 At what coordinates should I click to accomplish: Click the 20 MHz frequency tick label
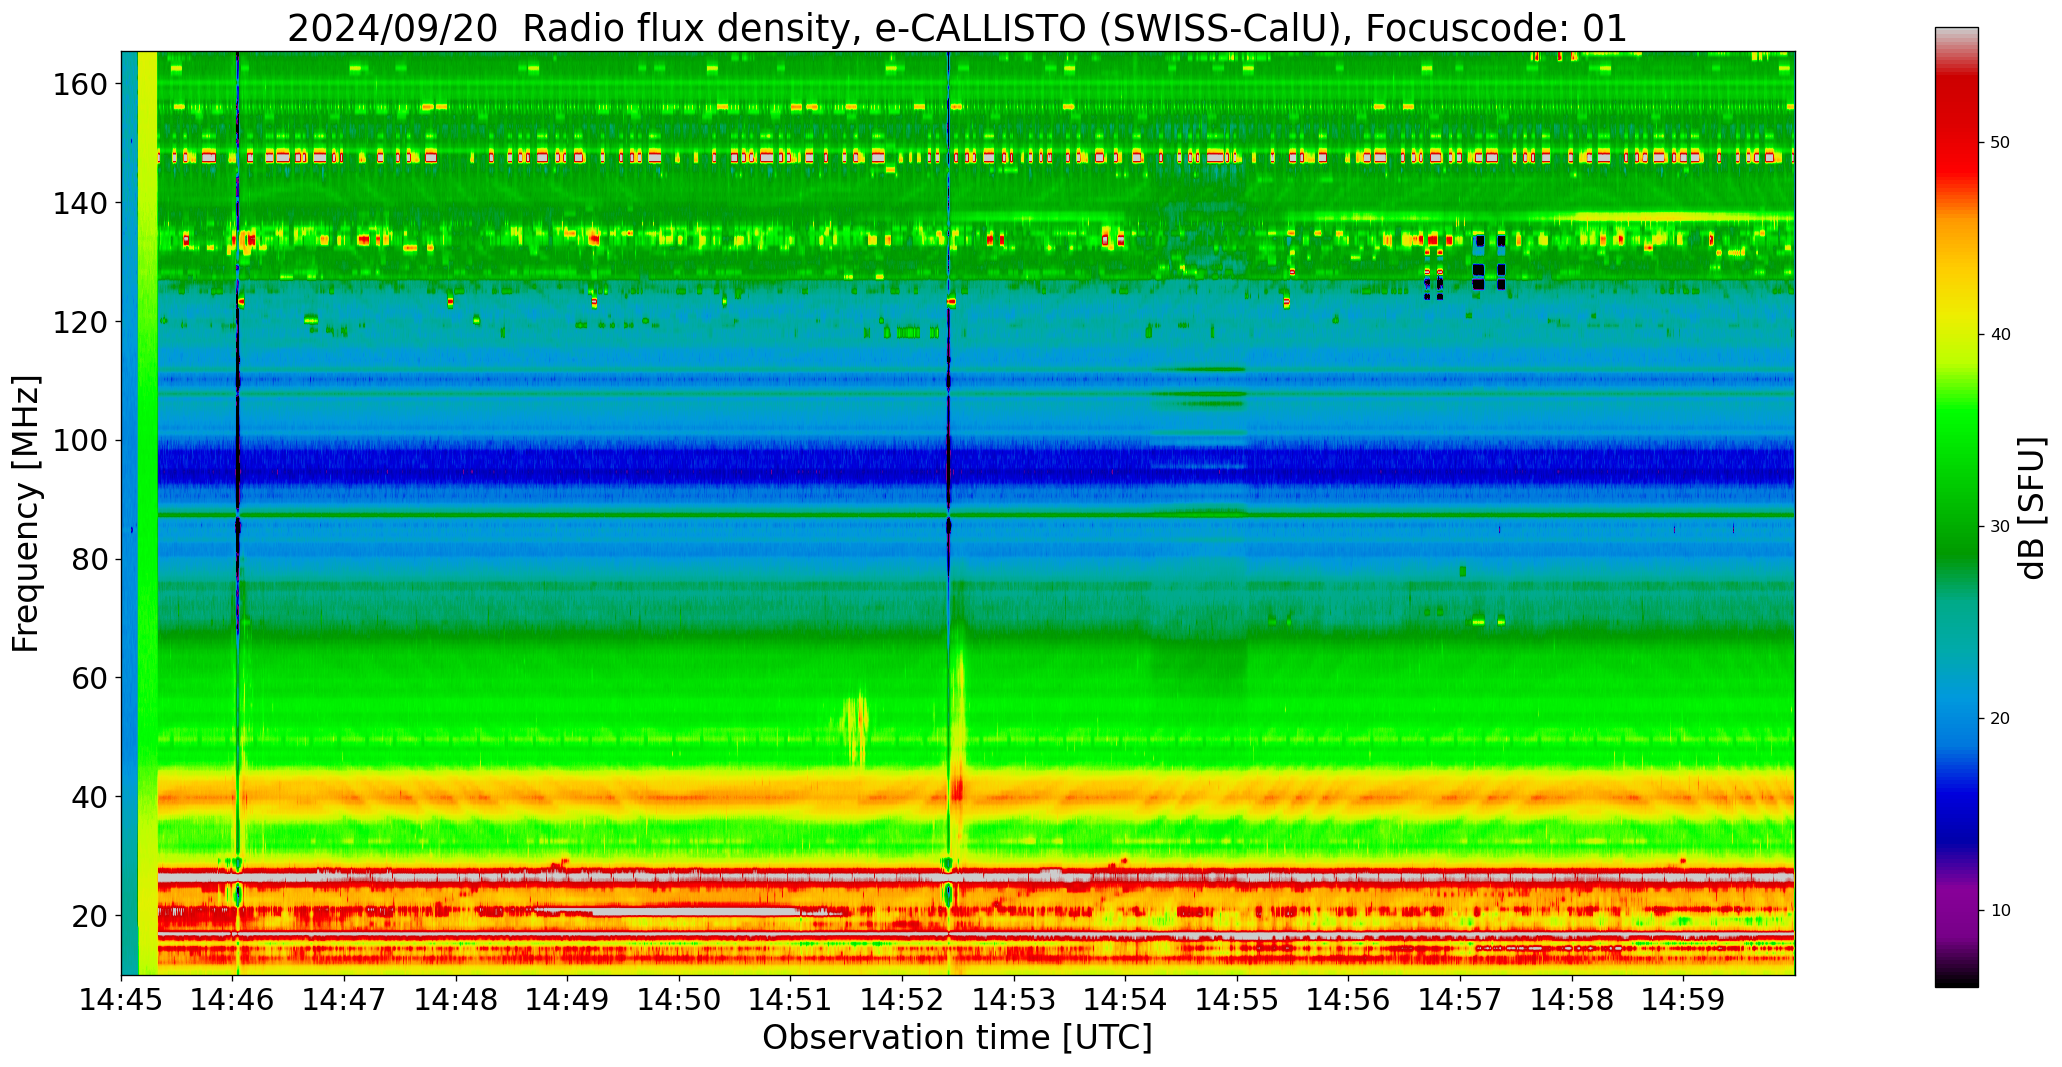pyautogui.click(x=88, y=915)
